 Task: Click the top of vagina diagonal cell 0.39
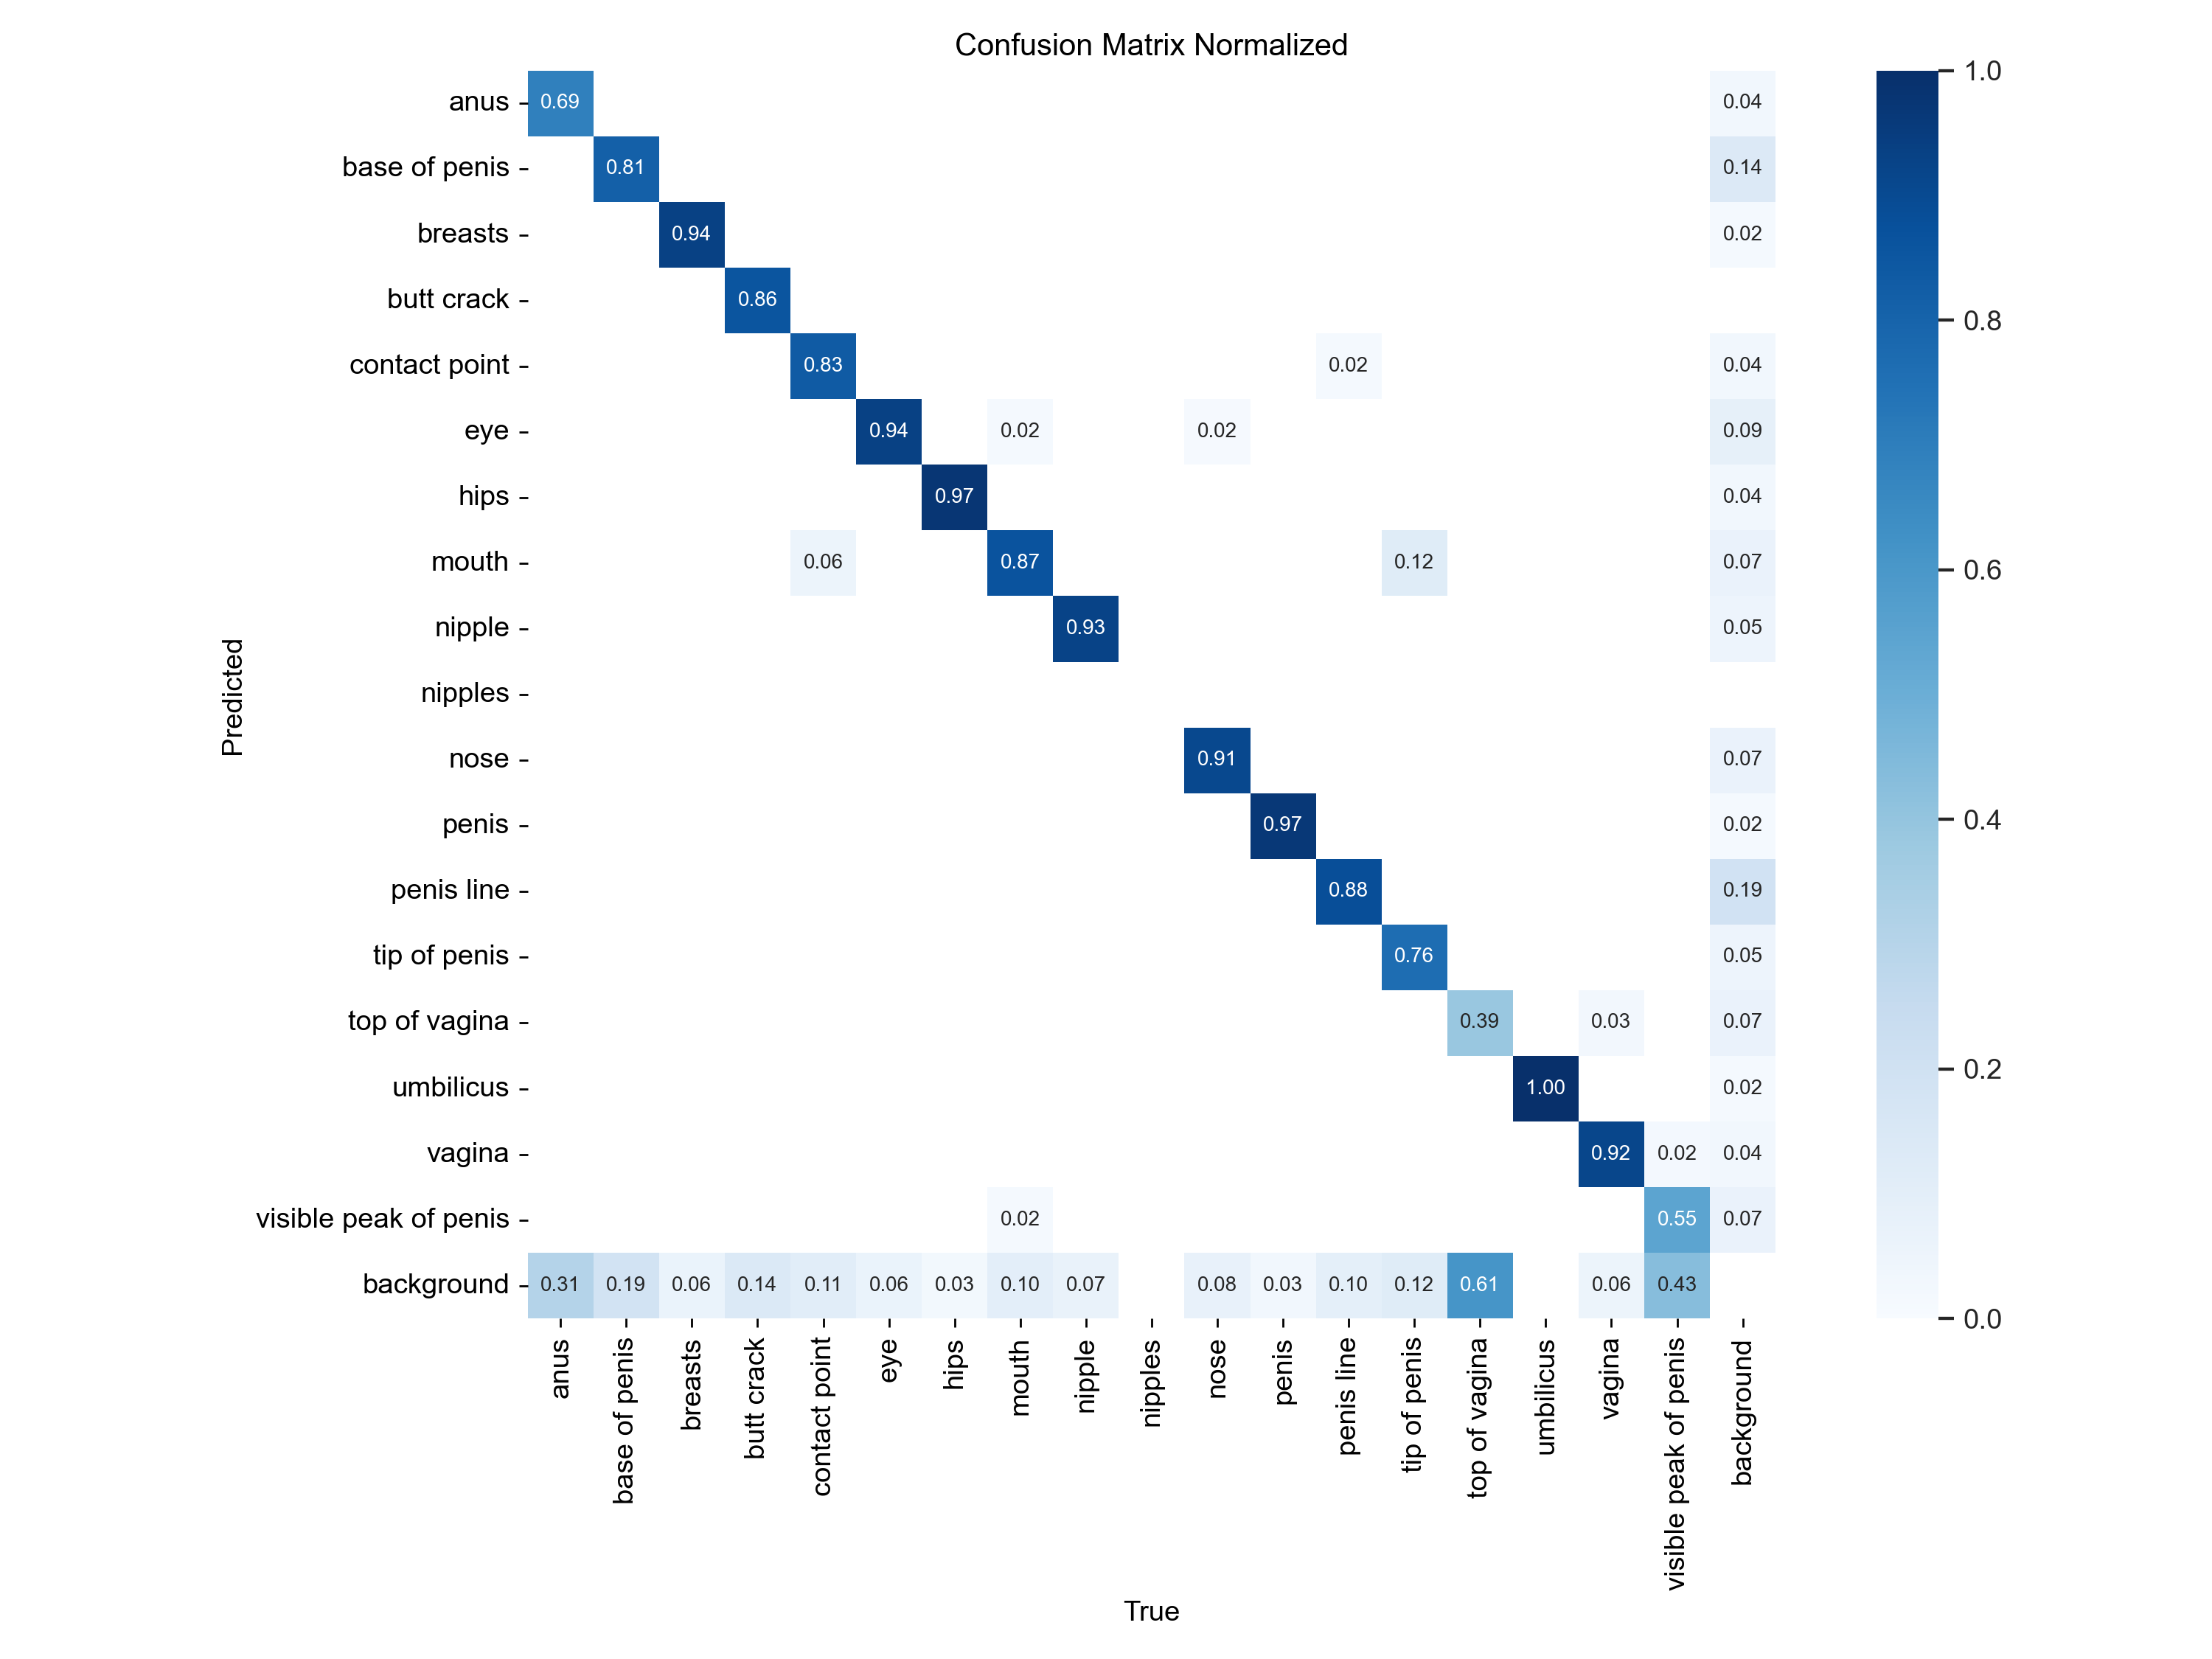tap(1479, 993)
